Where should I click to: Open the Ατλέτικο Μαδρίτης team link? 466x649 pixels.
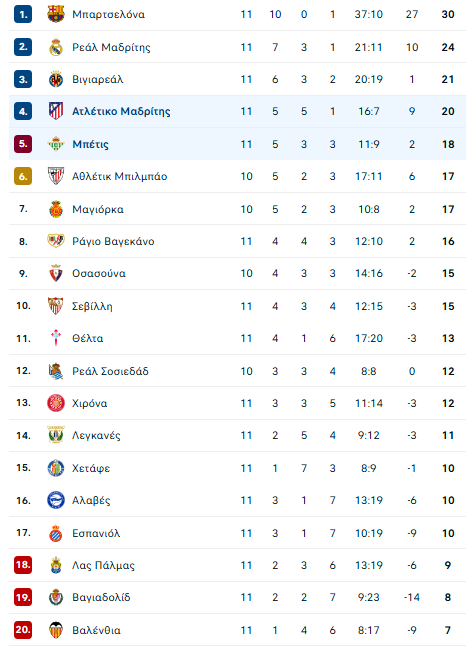coord(121,111)
